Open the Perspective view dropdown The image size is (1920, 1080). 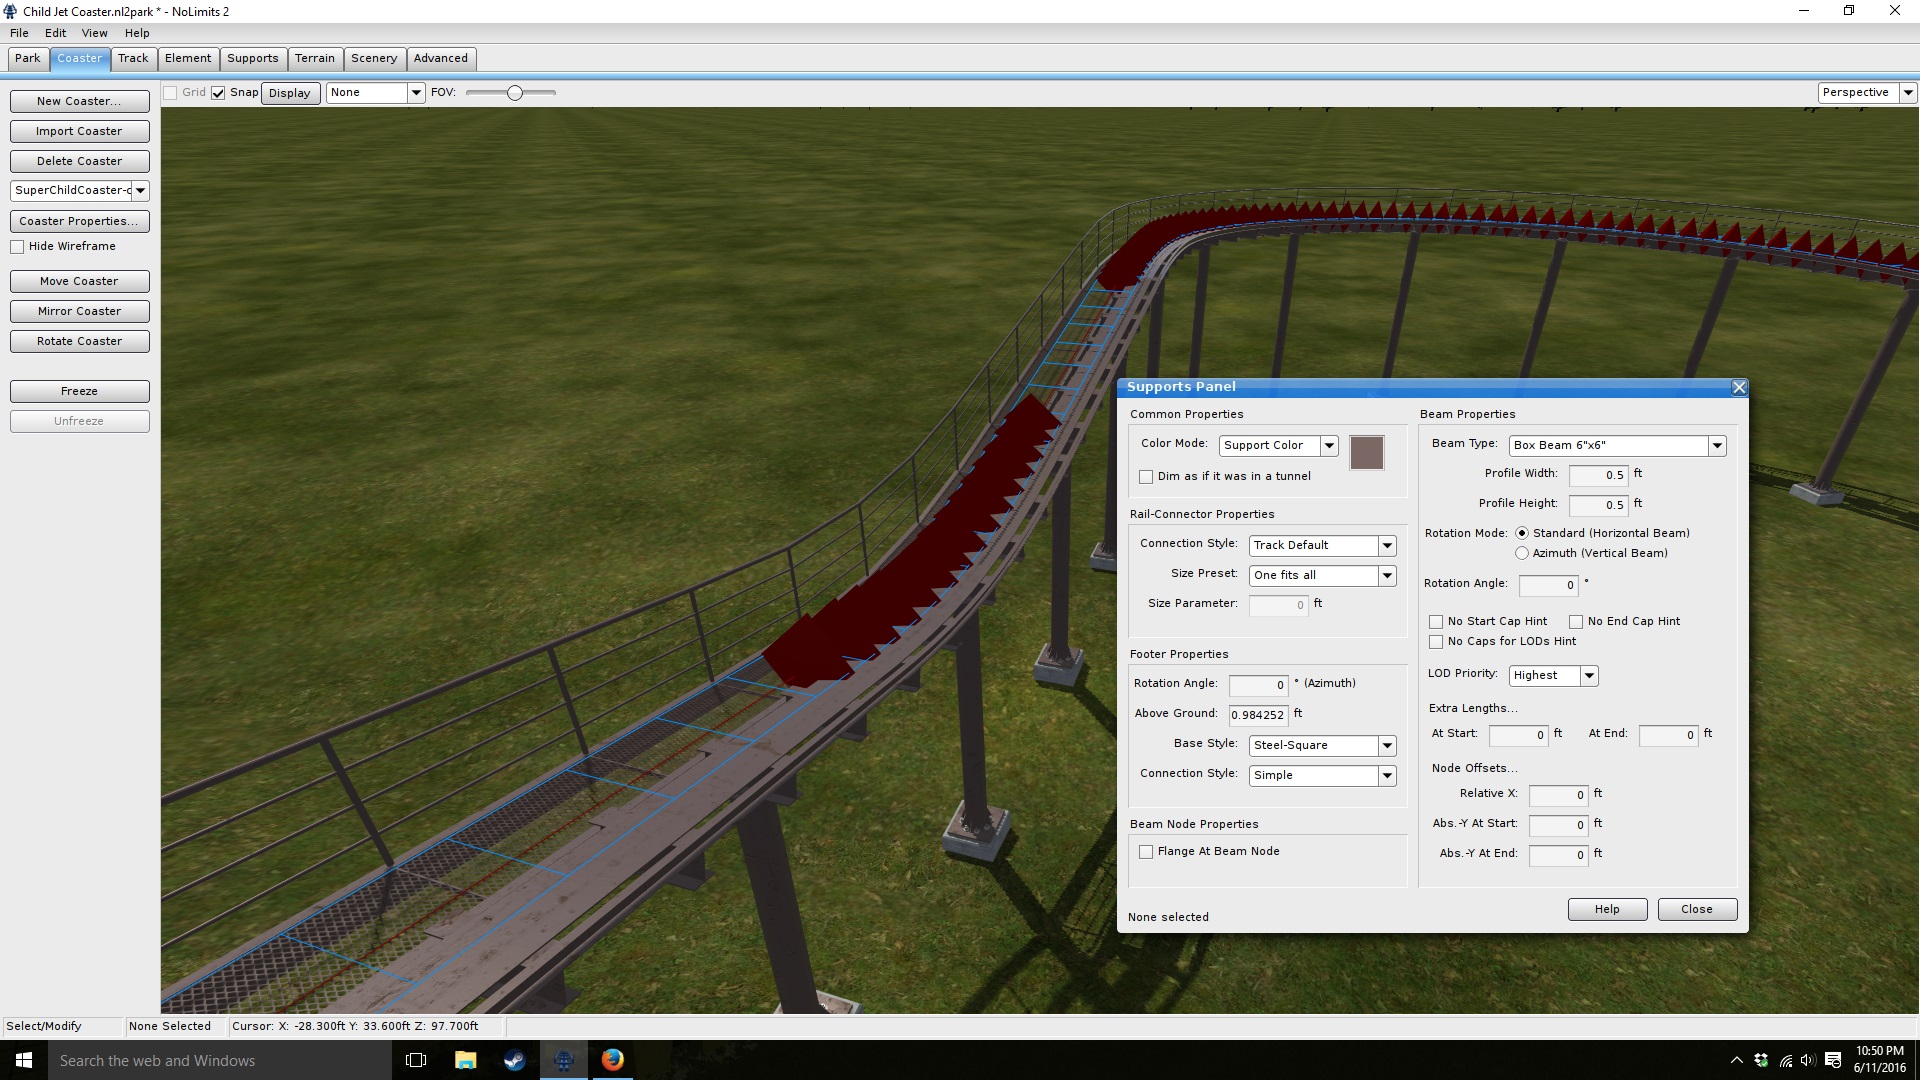point(1907,93)
